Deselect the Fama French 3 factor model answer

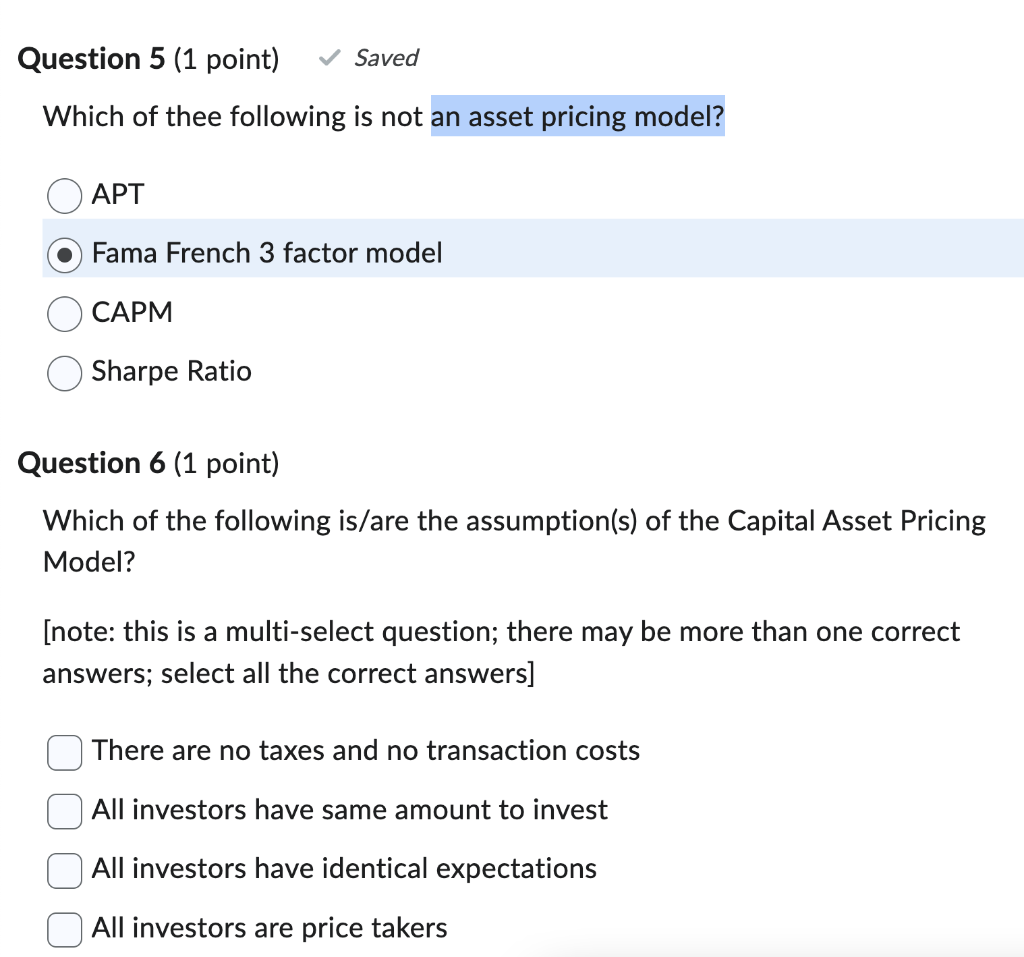click(64, 255)
